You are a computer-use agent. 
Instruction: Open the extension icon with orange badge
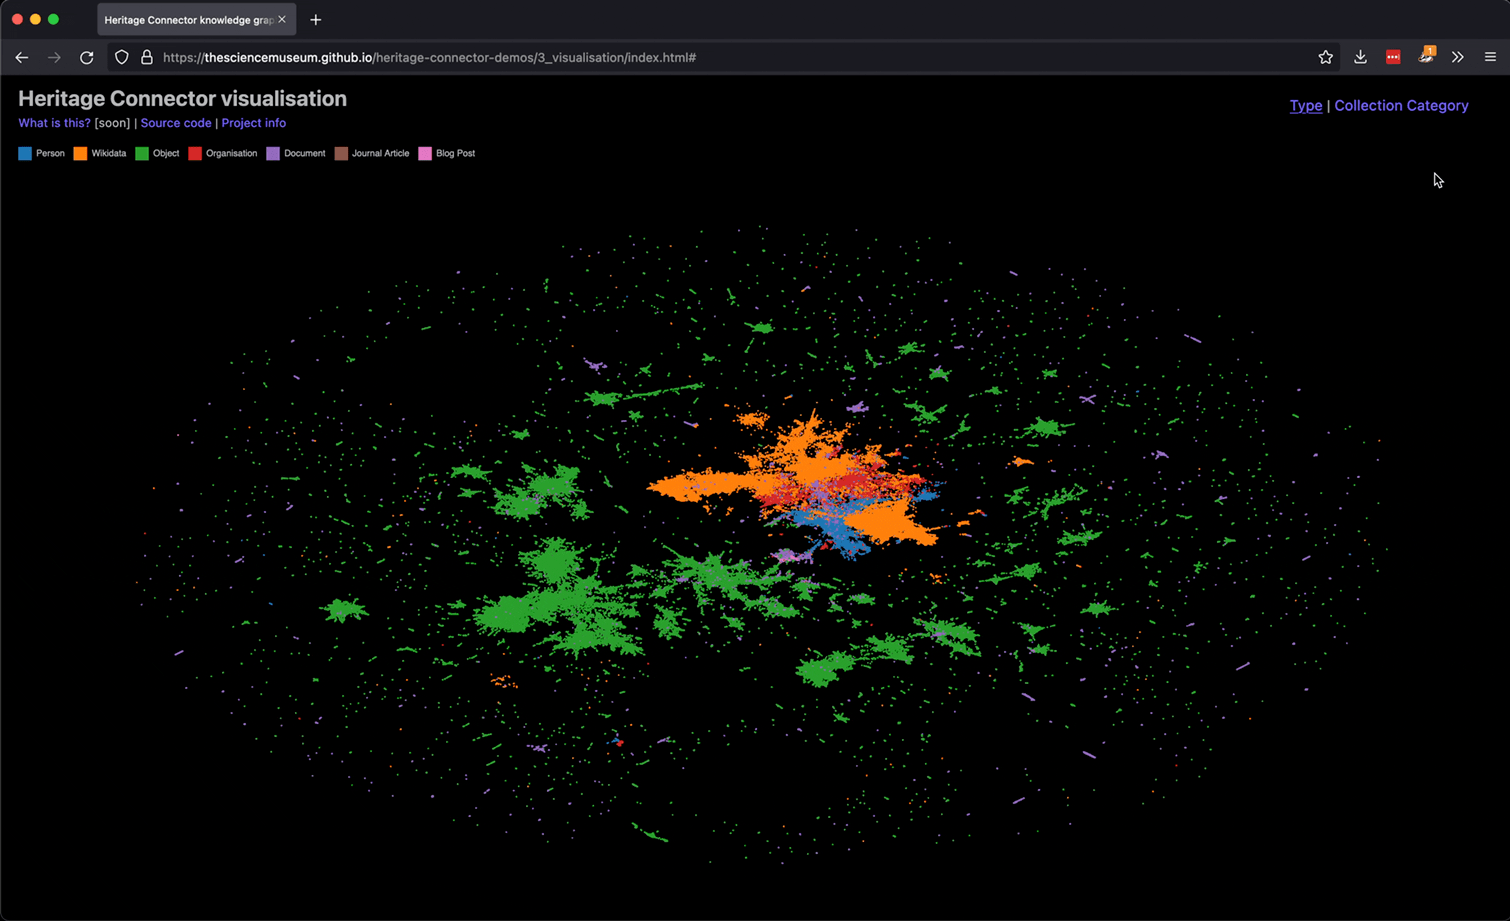[1426, 56]
